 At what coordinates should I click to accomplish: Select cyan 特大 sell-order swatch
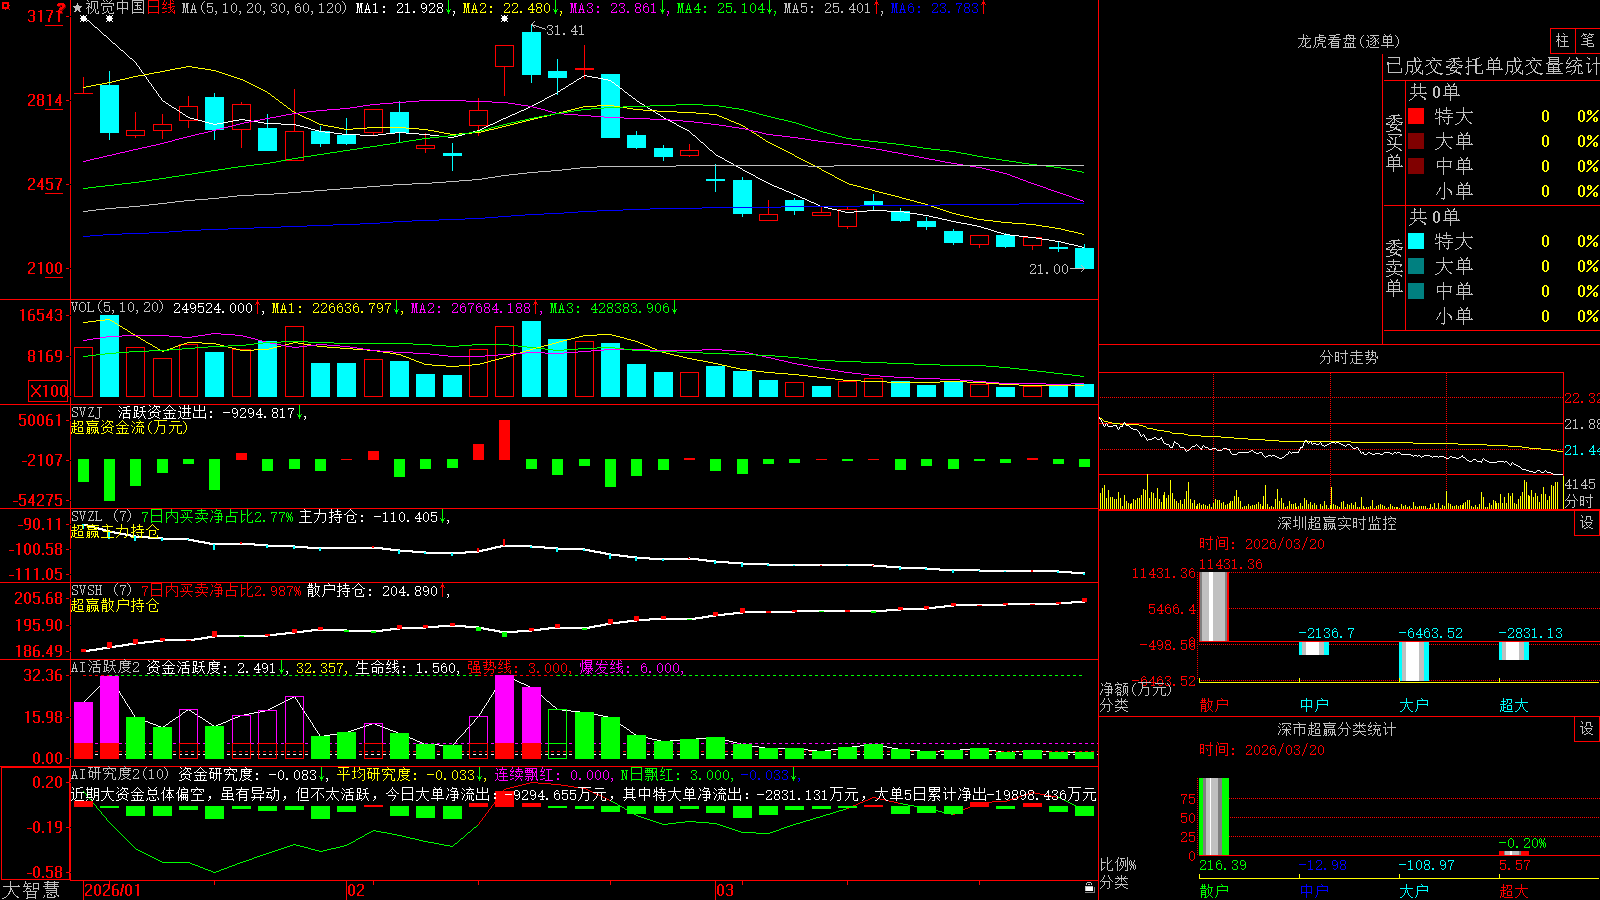coord(1416,241)
